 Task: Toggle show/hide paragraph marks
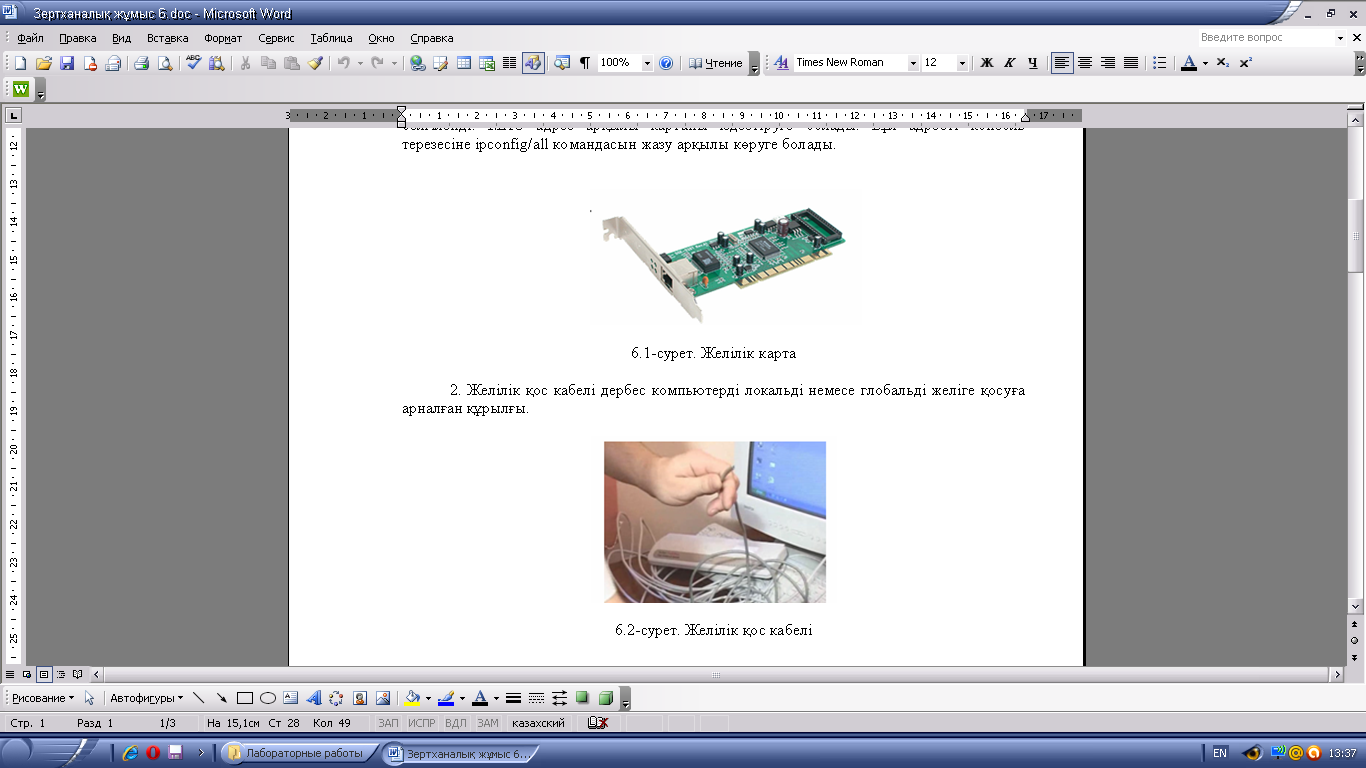[x=585, y=63]
